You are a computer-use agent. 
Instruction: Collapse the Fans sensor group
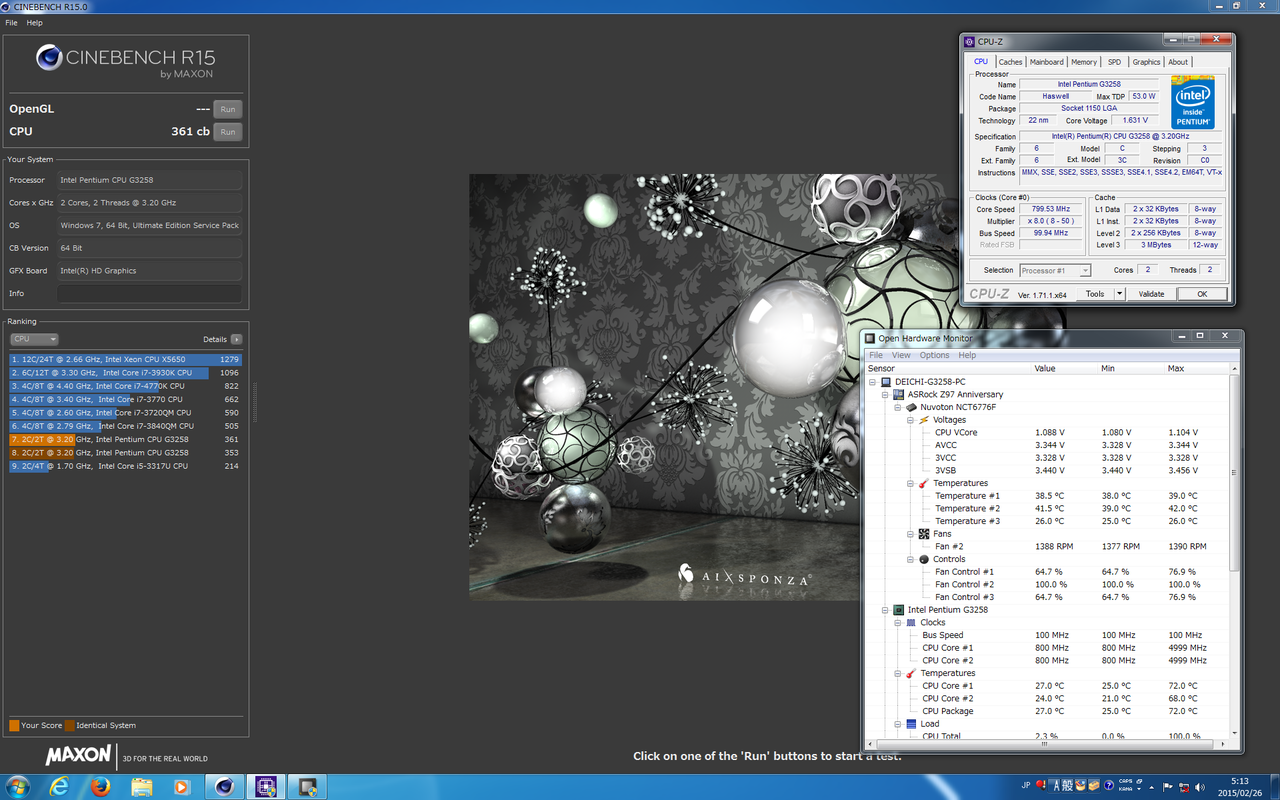pos(911,534)
